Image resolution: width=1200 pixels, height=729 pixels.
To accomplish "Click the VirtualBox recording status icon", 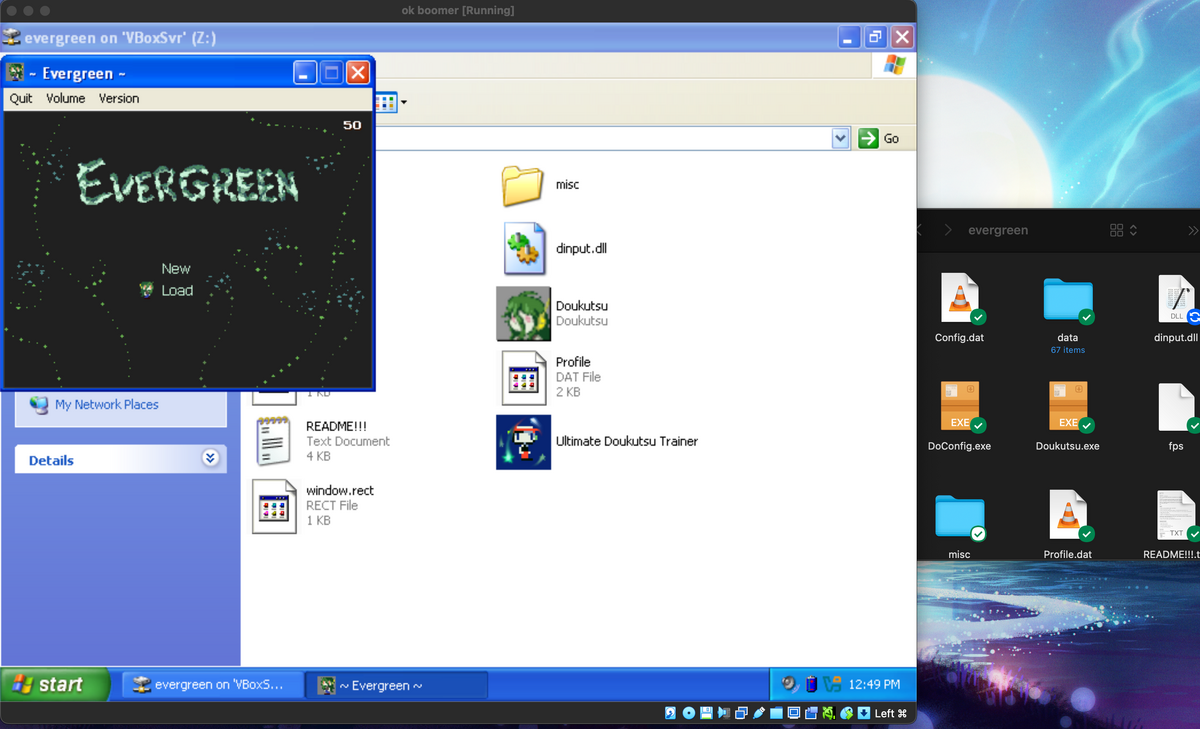I will pos(811,713).
